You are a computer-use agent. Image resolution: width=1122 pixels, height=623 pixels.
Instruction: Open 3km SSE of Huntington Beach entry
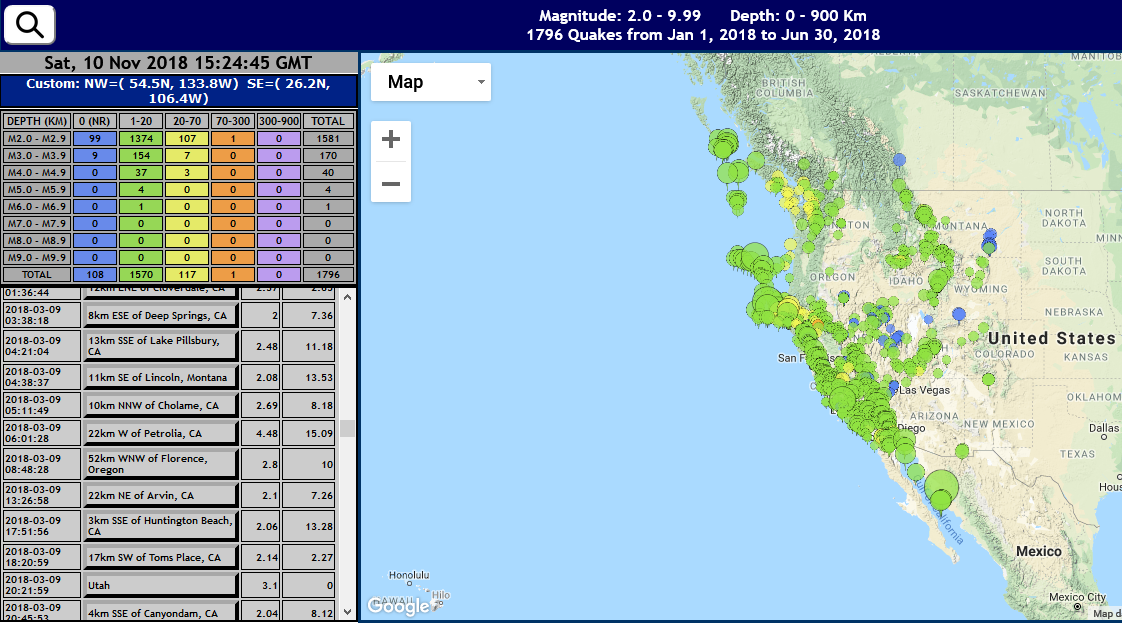(161, 526)
